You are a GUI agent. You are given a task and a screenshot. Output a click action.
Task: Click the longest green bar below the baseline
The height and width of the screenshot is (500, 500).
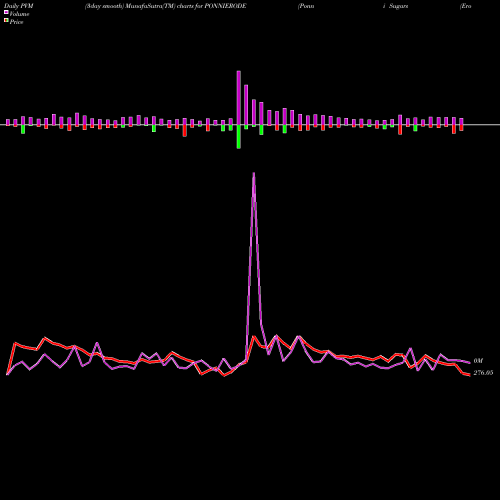(x=239, y=137)
